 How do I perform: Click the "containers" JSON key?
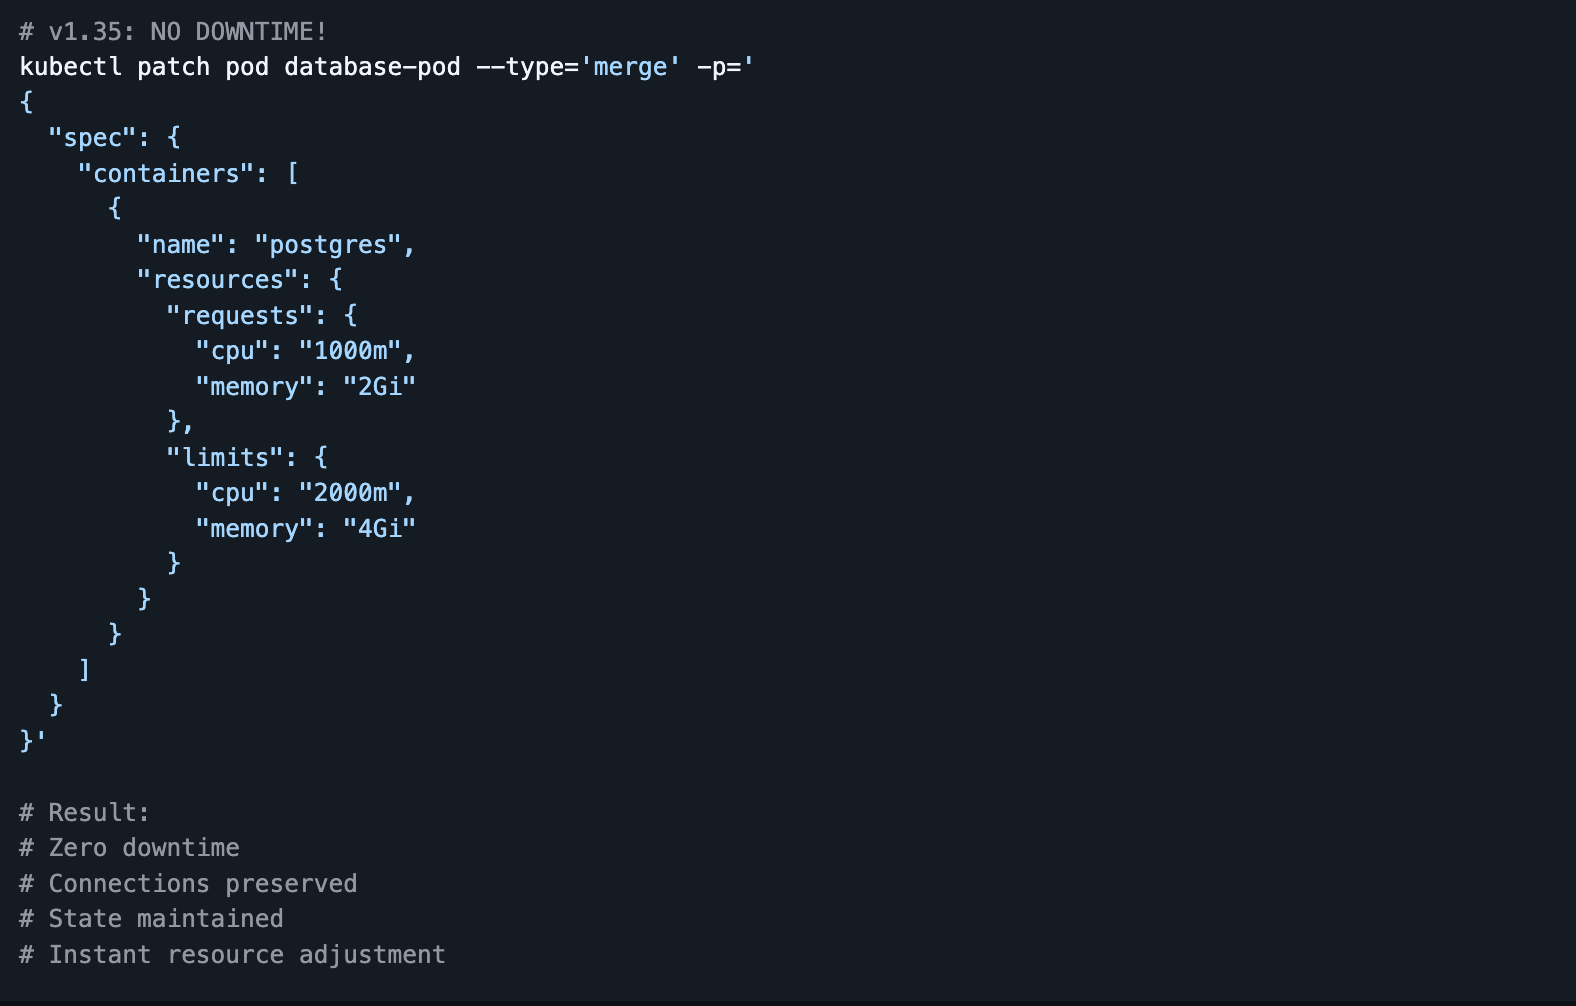point(166,174)
